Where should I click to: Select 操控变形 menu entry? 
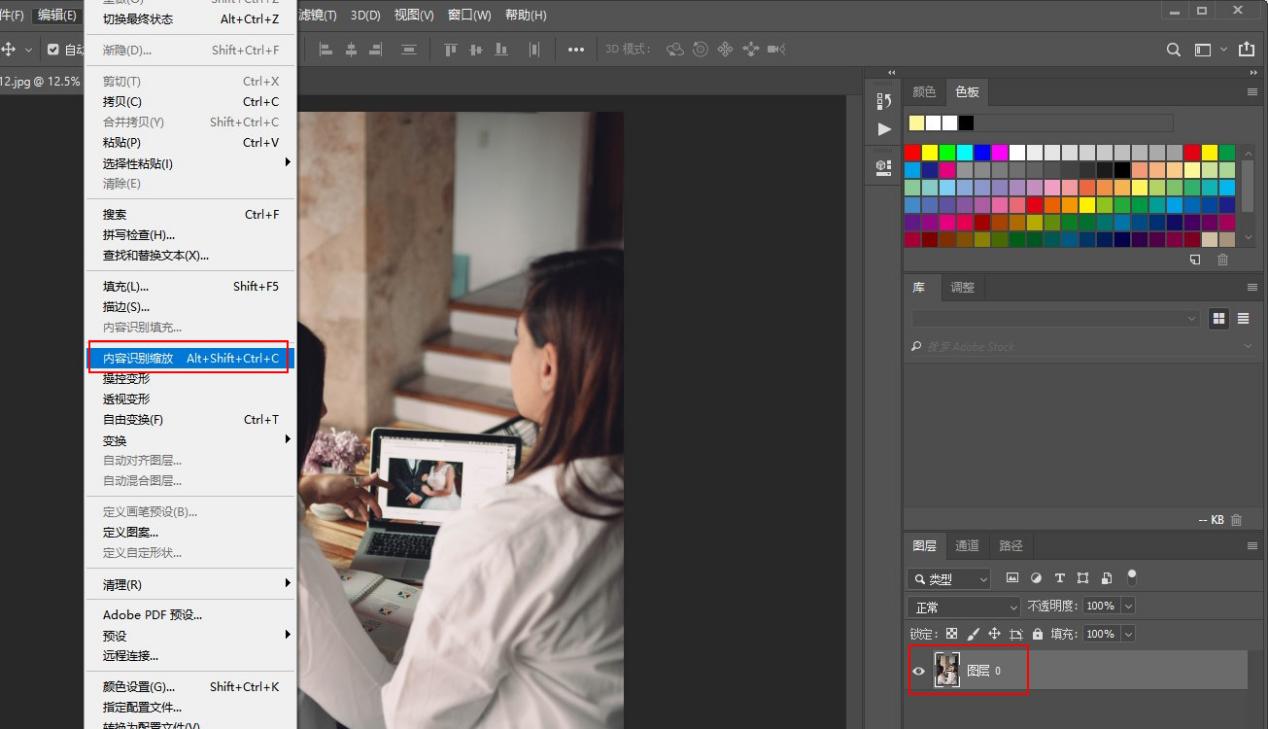tap(191, 379)
